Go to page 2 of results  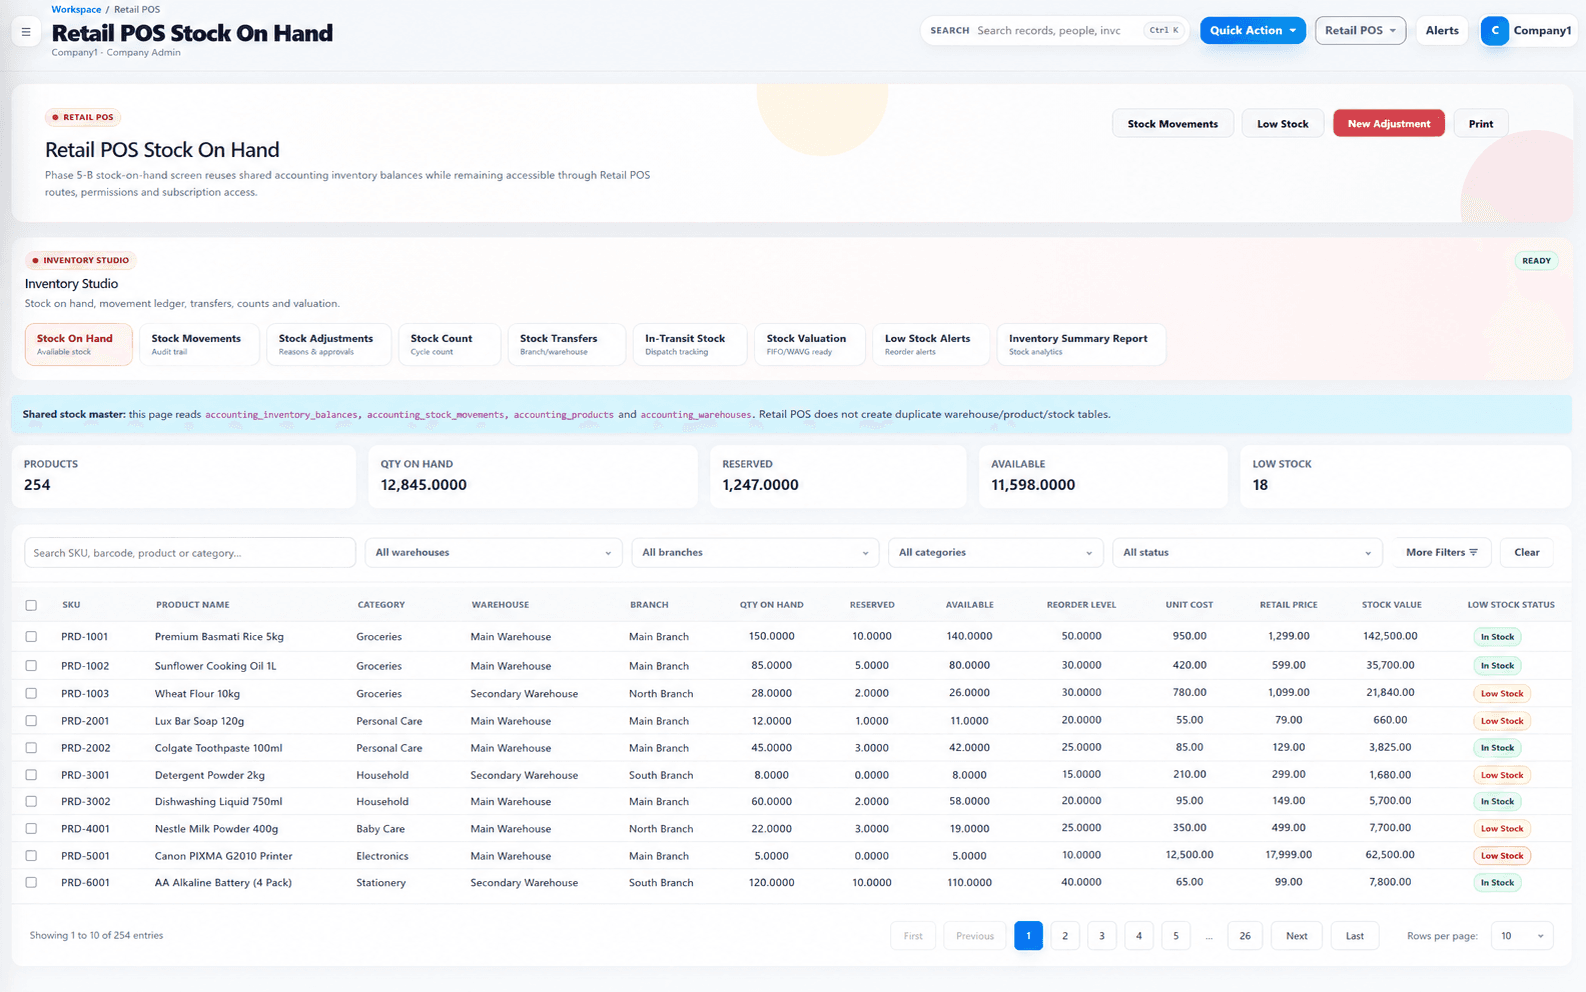1065,936
